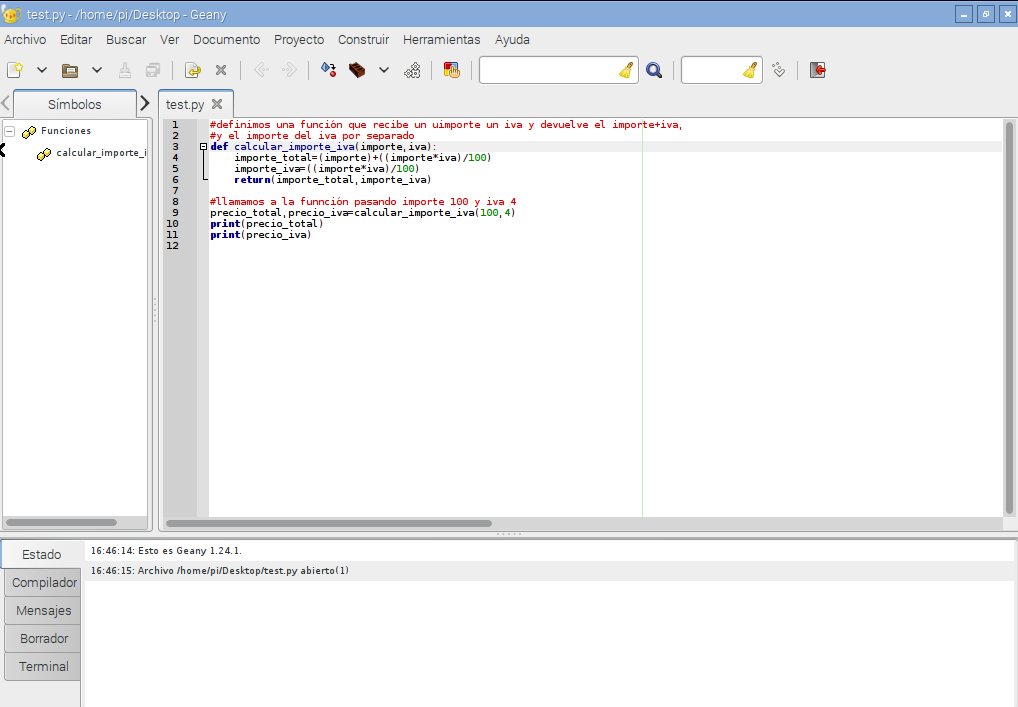Collapse the def block fold marker
Image resolution: width=1018 pixels, height=707 pixels.
click(x=203, y=147)
